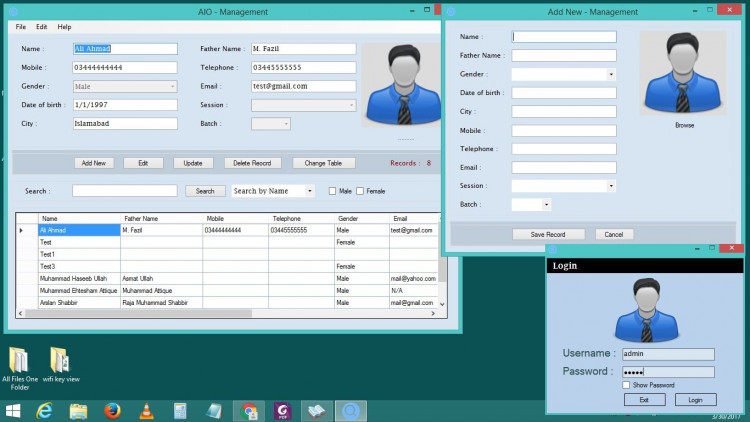
Task: Click the Add New - Management window icon
Action: (451, 11)
